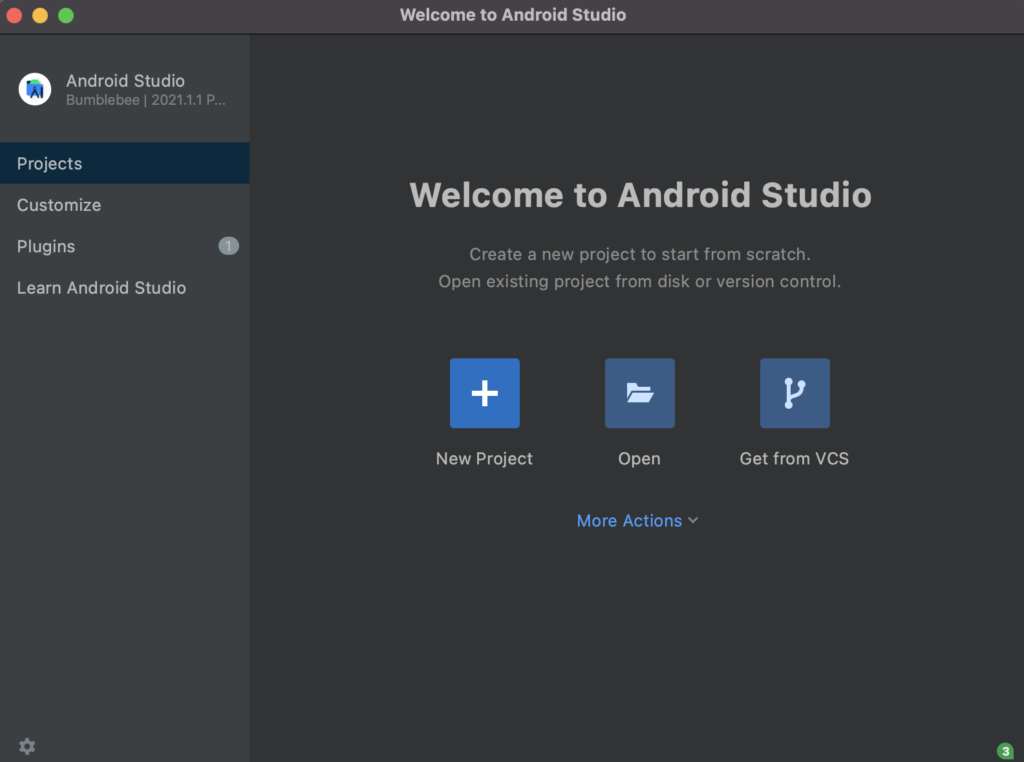1024x762 pixels.
Task: Click the New Project plus icon
Action: coord(485,393)
